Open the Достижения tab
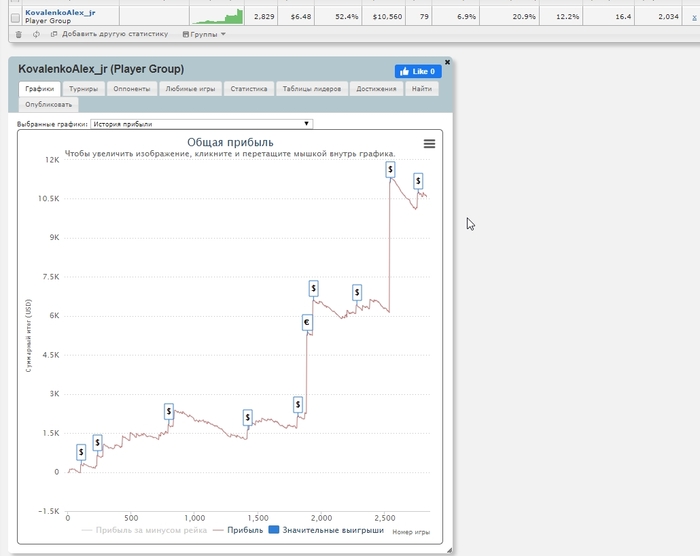Image resolution: width=700 pixels, height=556 pixels. (376, 89)
